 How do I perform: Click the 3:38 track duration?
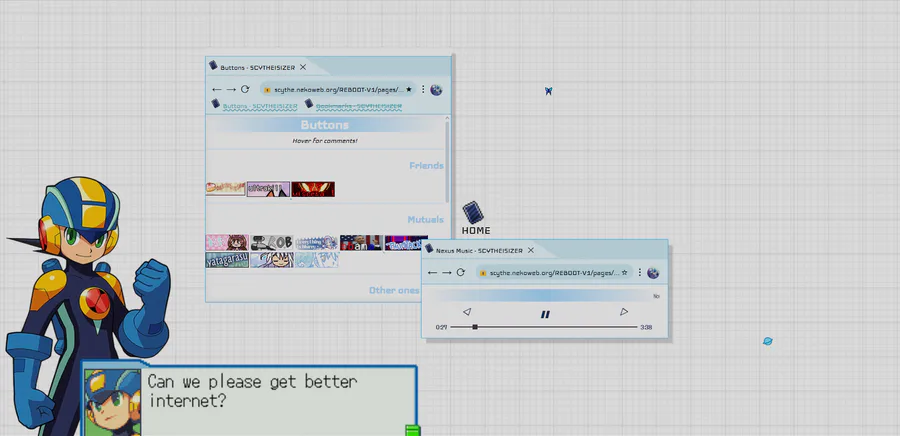(646, 328)
